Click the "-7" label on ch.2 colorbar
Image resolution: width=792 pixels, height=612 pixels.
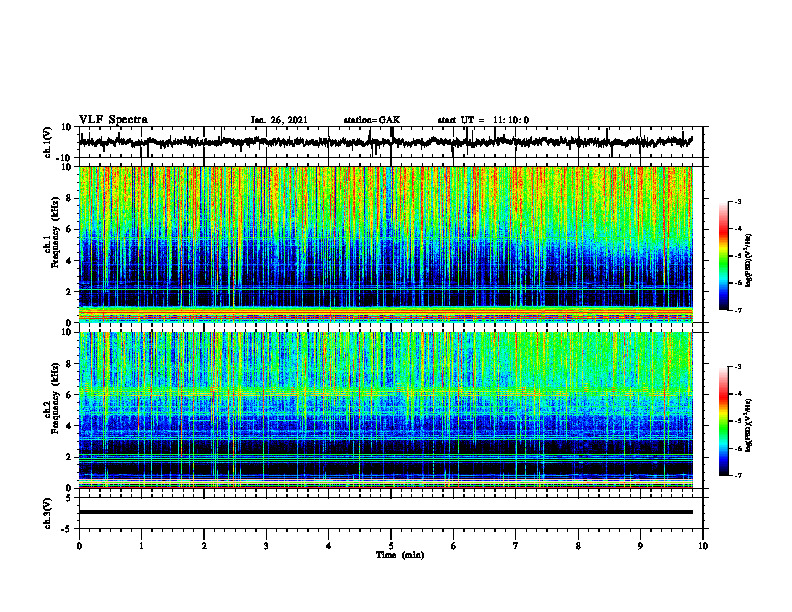click(x=738, y=475)
